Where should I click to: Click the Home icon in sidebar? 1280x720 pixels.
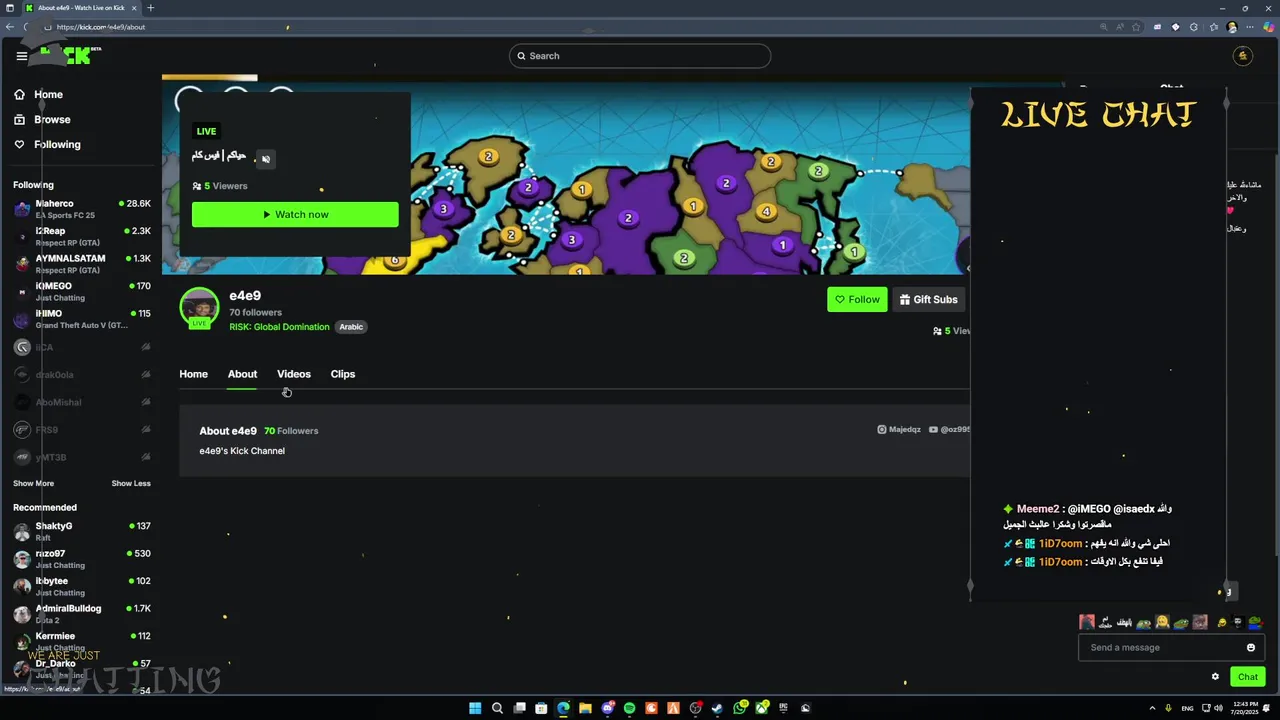[19, 94]
